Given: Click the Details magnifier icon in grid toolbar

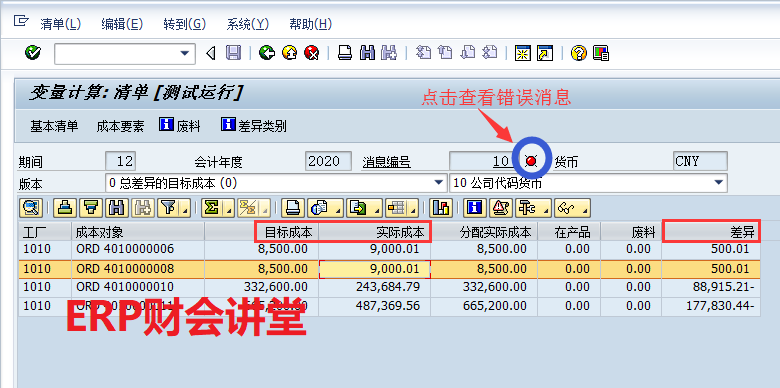Looking at the screenshot, I should 31,208.
